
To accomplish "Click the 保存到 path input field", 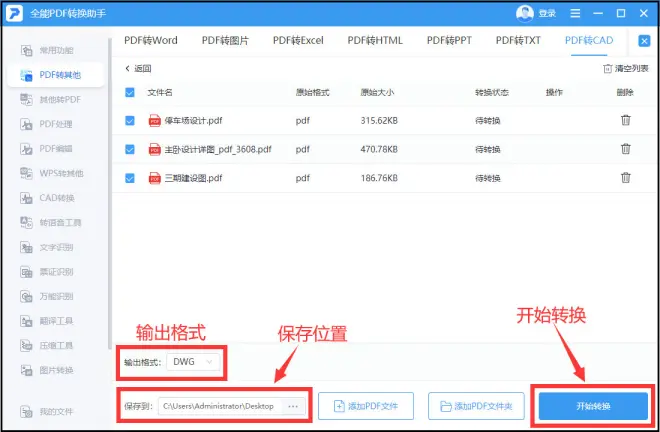I will pos(221,406).
